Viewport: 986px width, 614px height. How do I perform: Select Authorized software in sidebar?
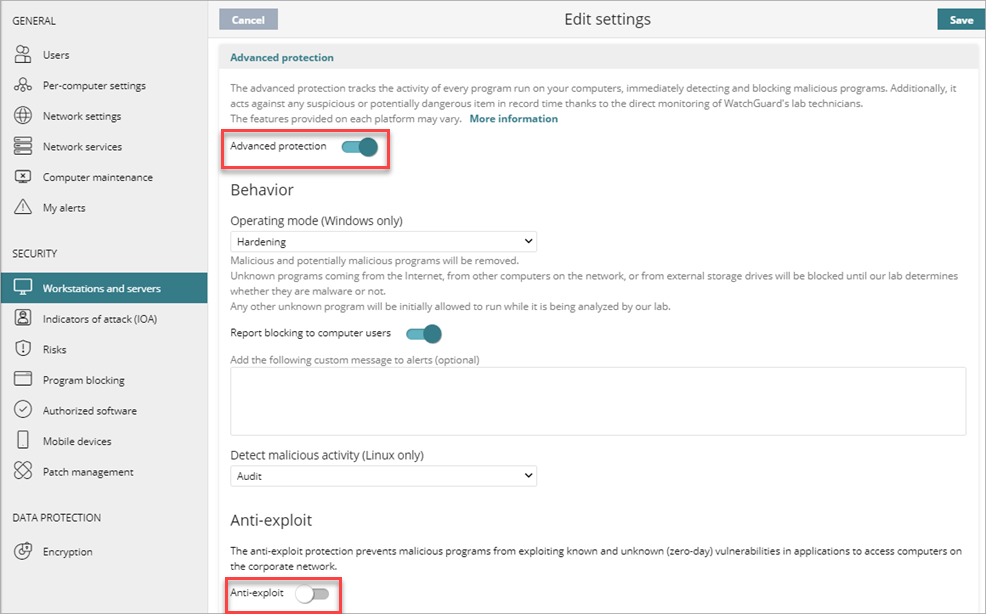pyautogui.click(x=89, y=411)
